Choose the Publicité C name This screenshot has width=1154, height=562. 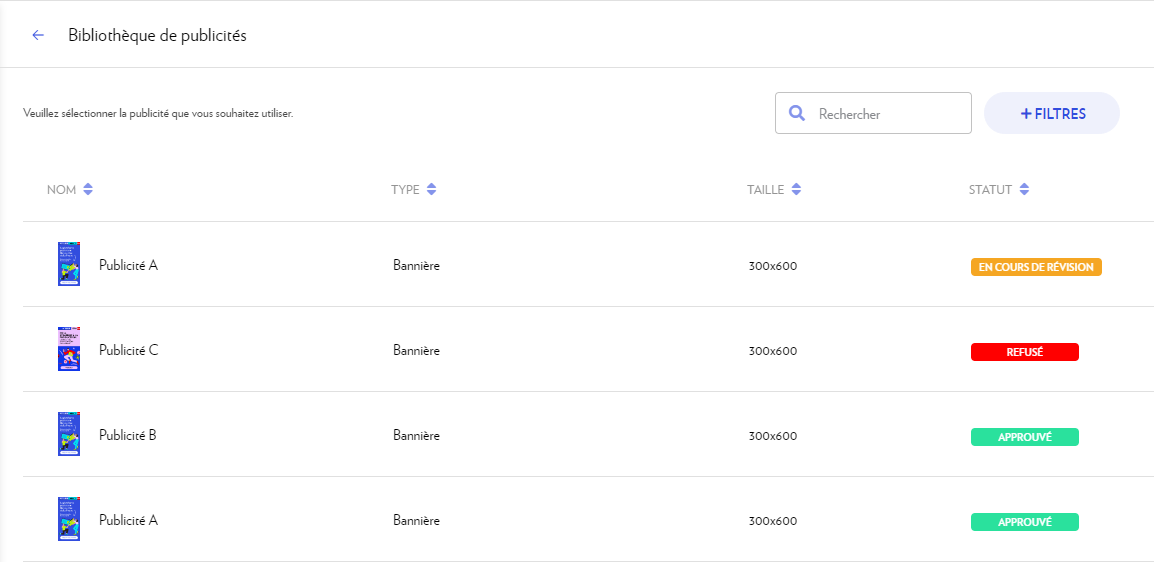[128, 350]
